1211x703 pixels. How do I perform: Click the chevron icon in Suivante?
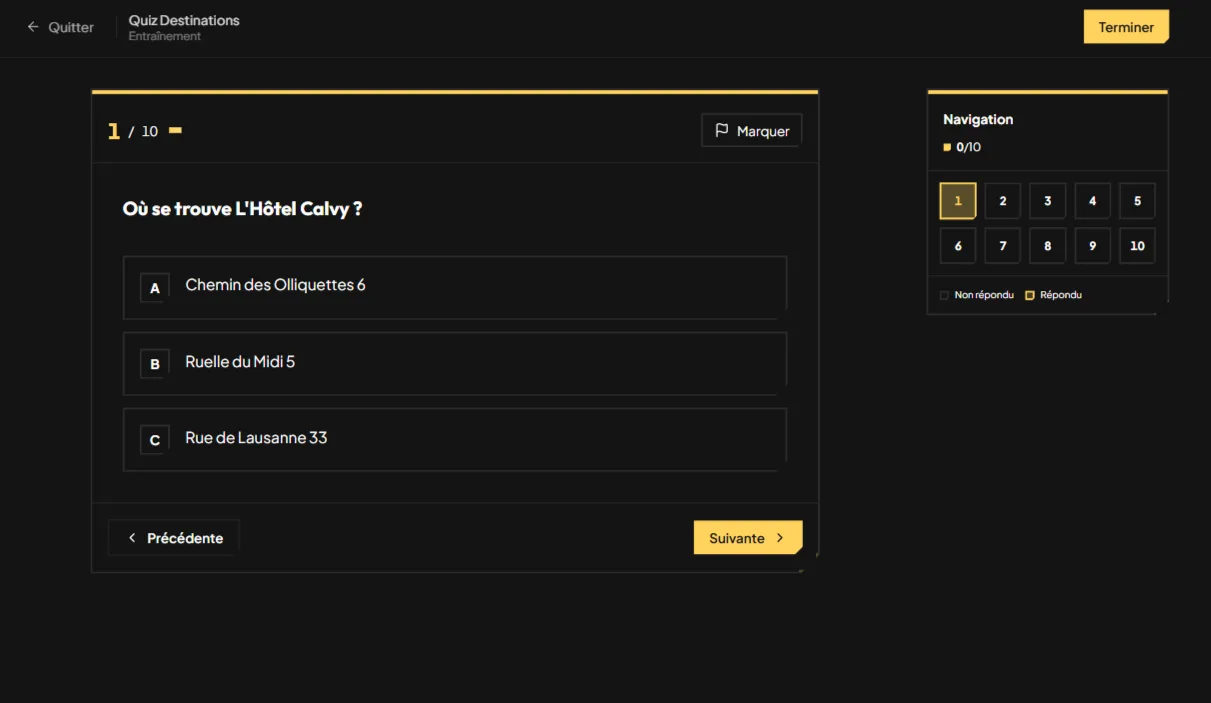[x=780, y=538]
